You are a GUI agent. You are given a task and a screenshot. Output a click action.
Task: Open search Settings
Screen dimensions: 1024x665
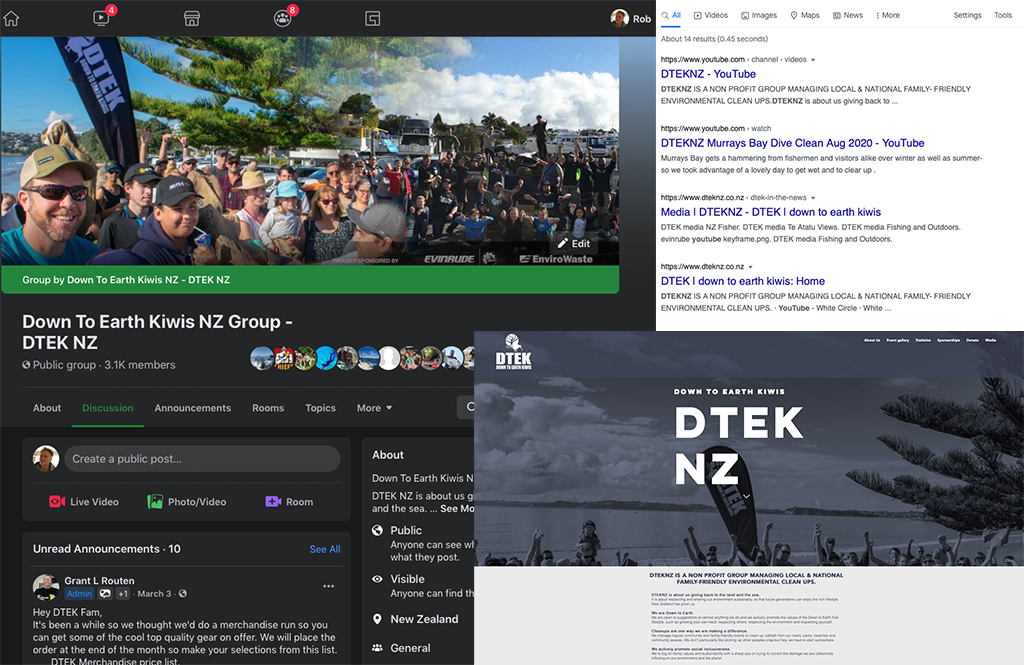[x=967, y=15]
